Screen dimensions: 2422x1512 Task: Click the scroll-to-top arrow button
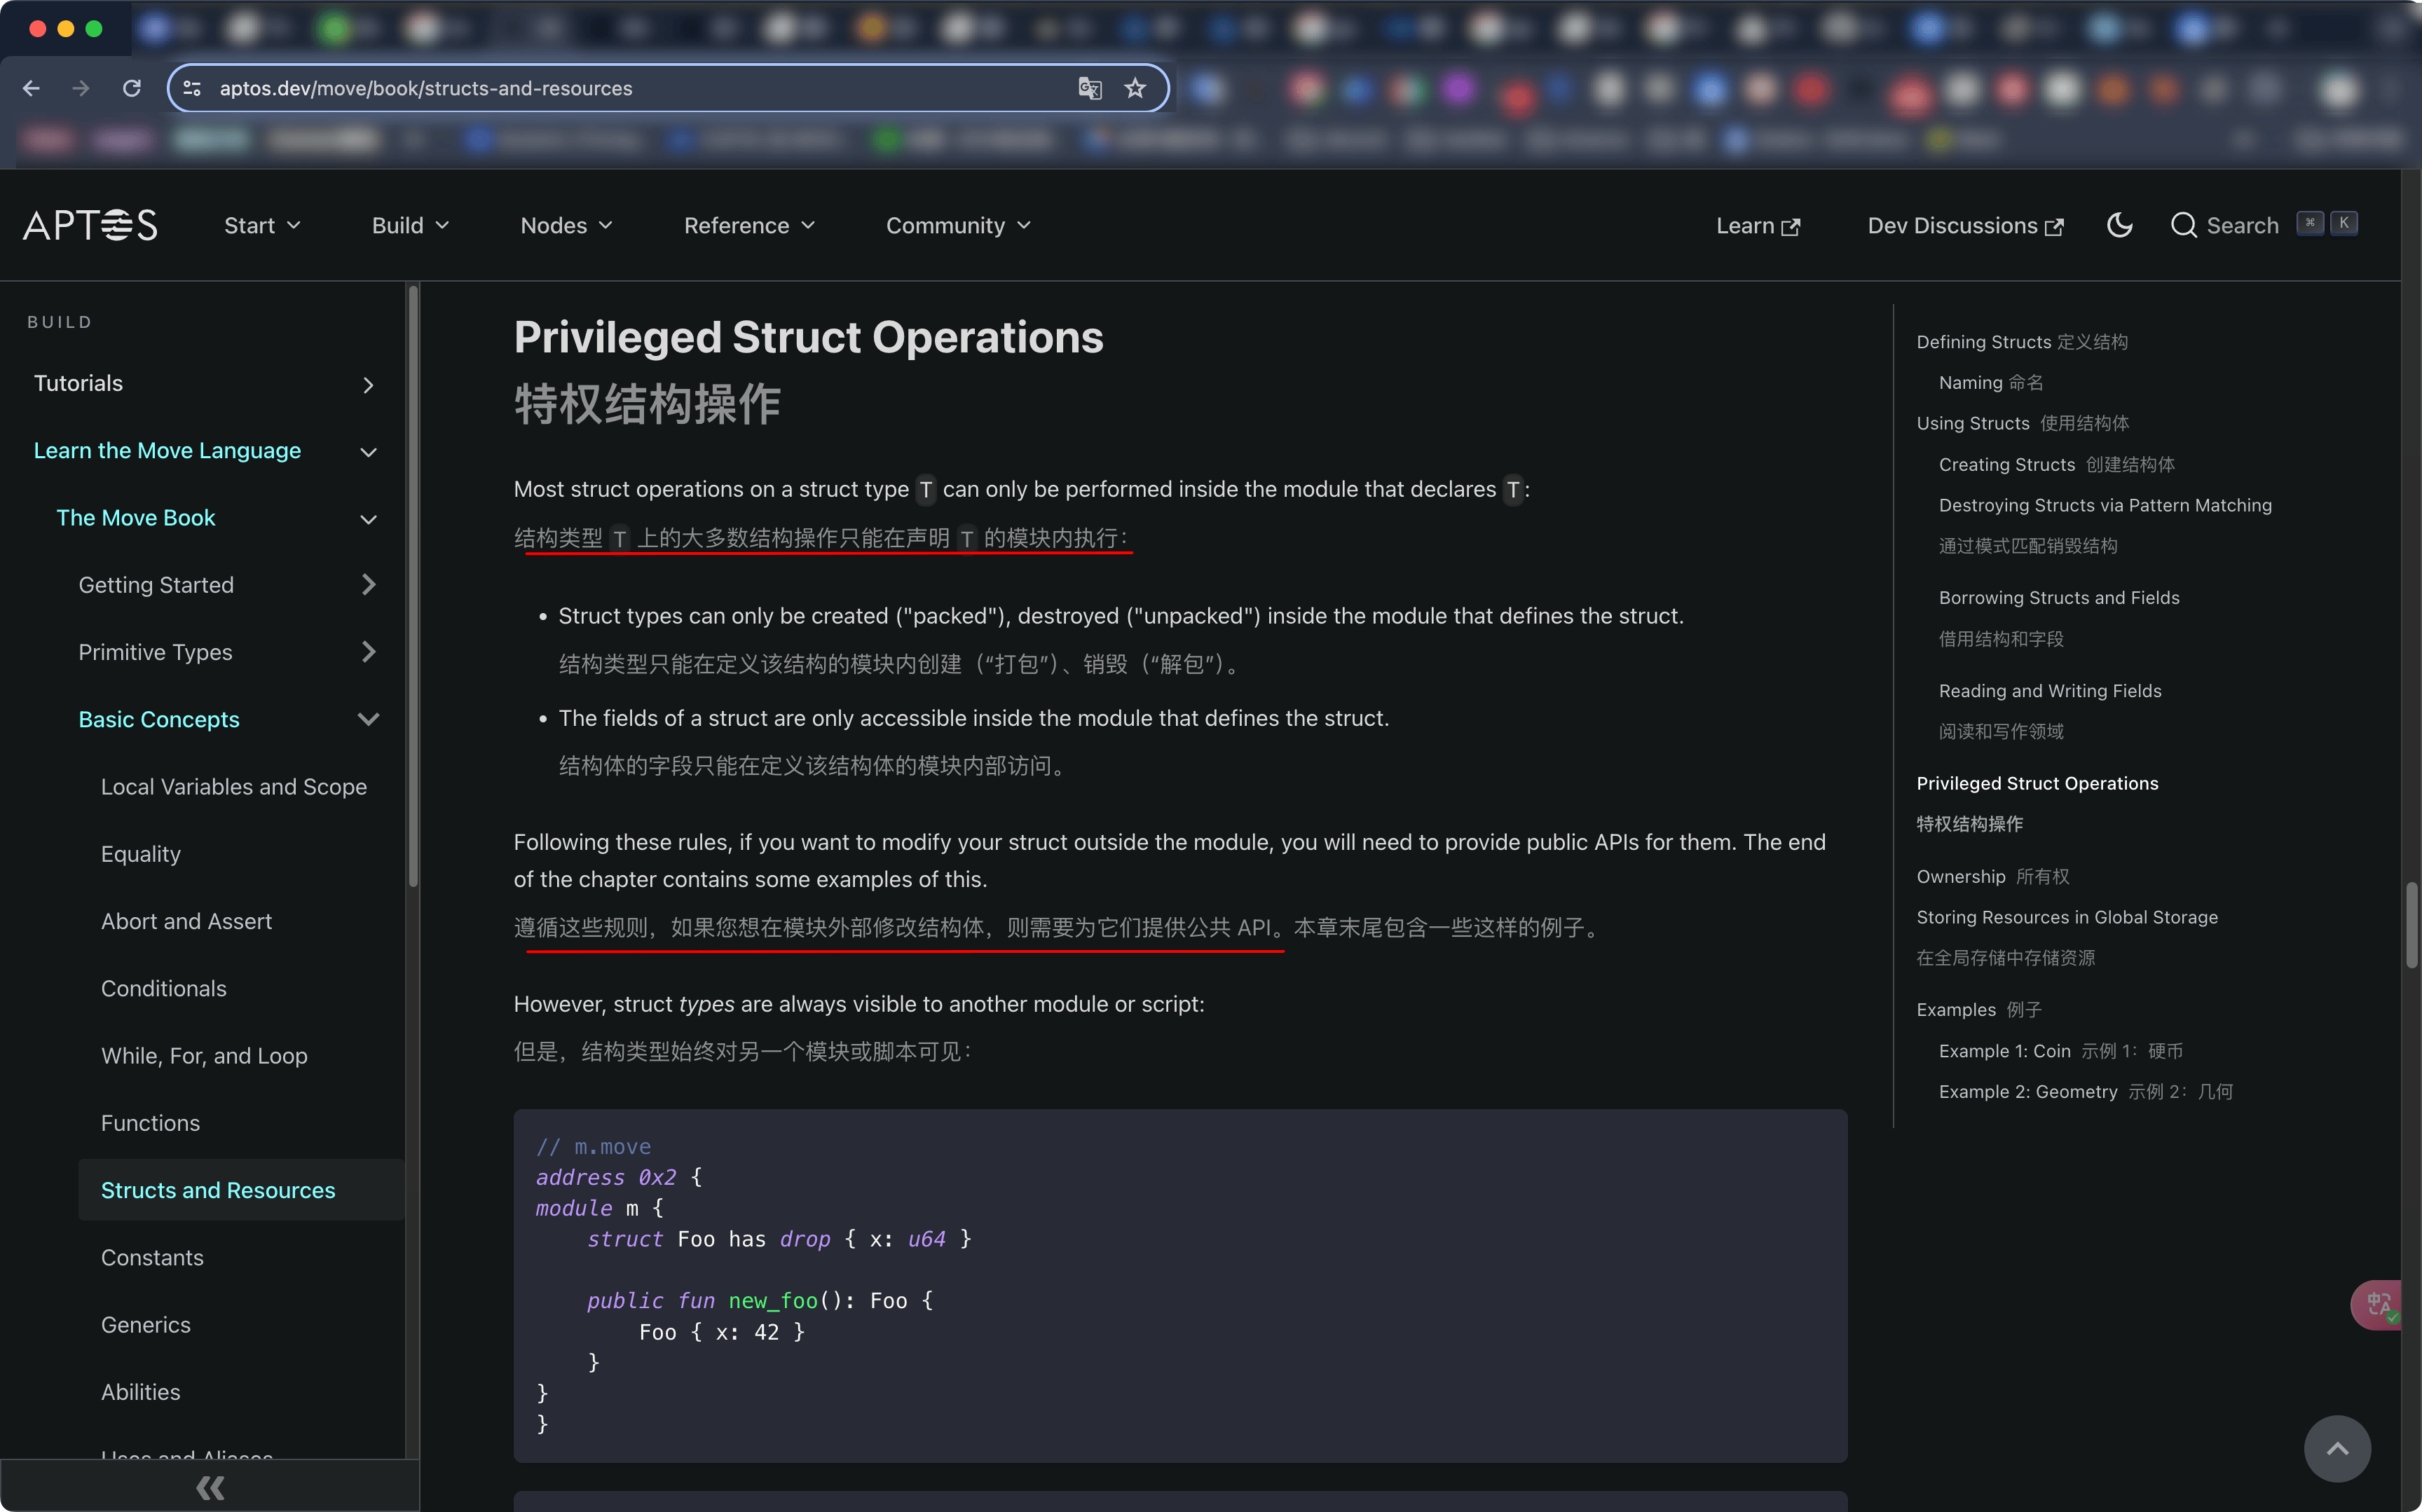click(x=2336, y=1448)
